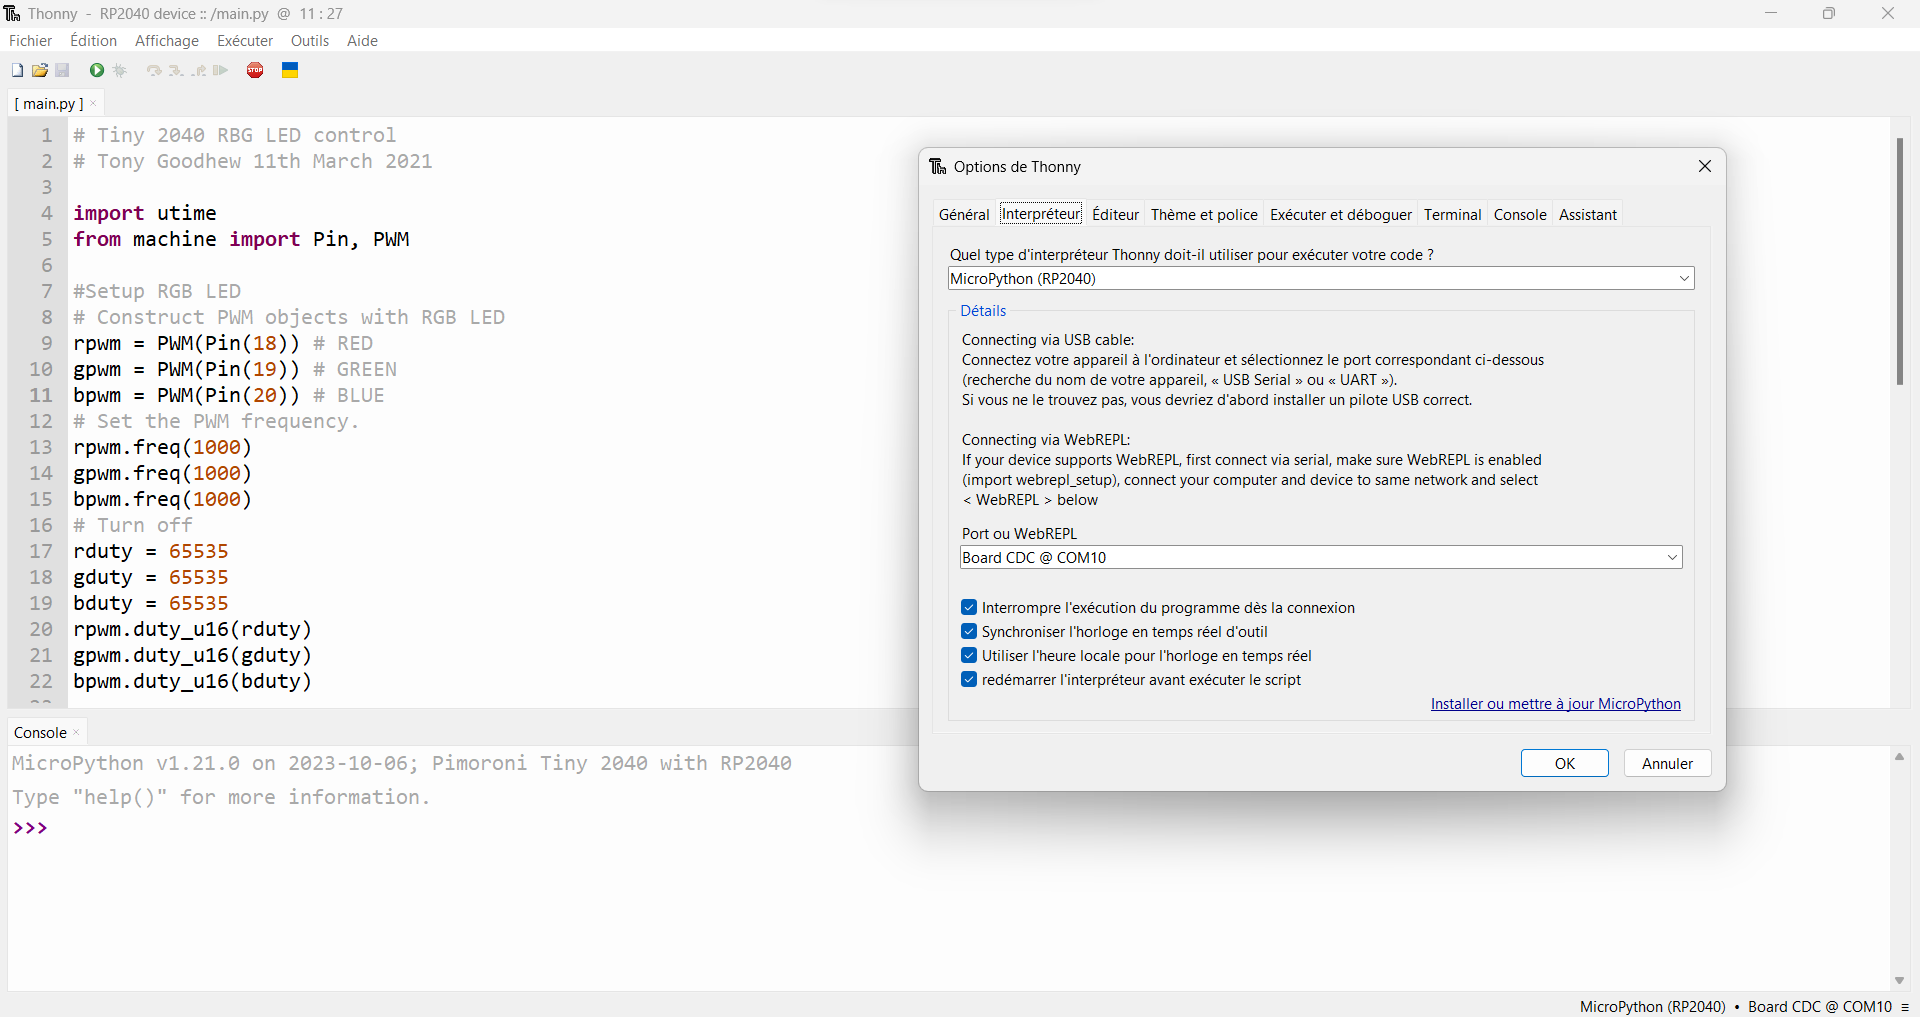Screen dimensions: 1920x1017
Task: Open the Thème et police tab
Action: (x=1204, y=214)
